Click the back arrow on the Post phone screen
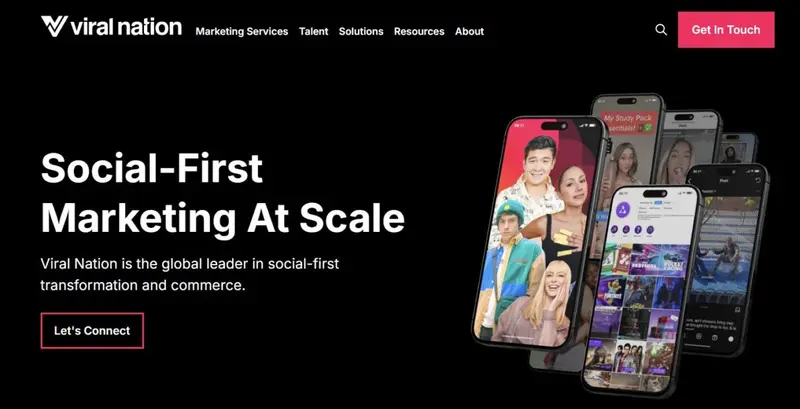The width and height of the screenshot is (800, 409). [689, 181]
